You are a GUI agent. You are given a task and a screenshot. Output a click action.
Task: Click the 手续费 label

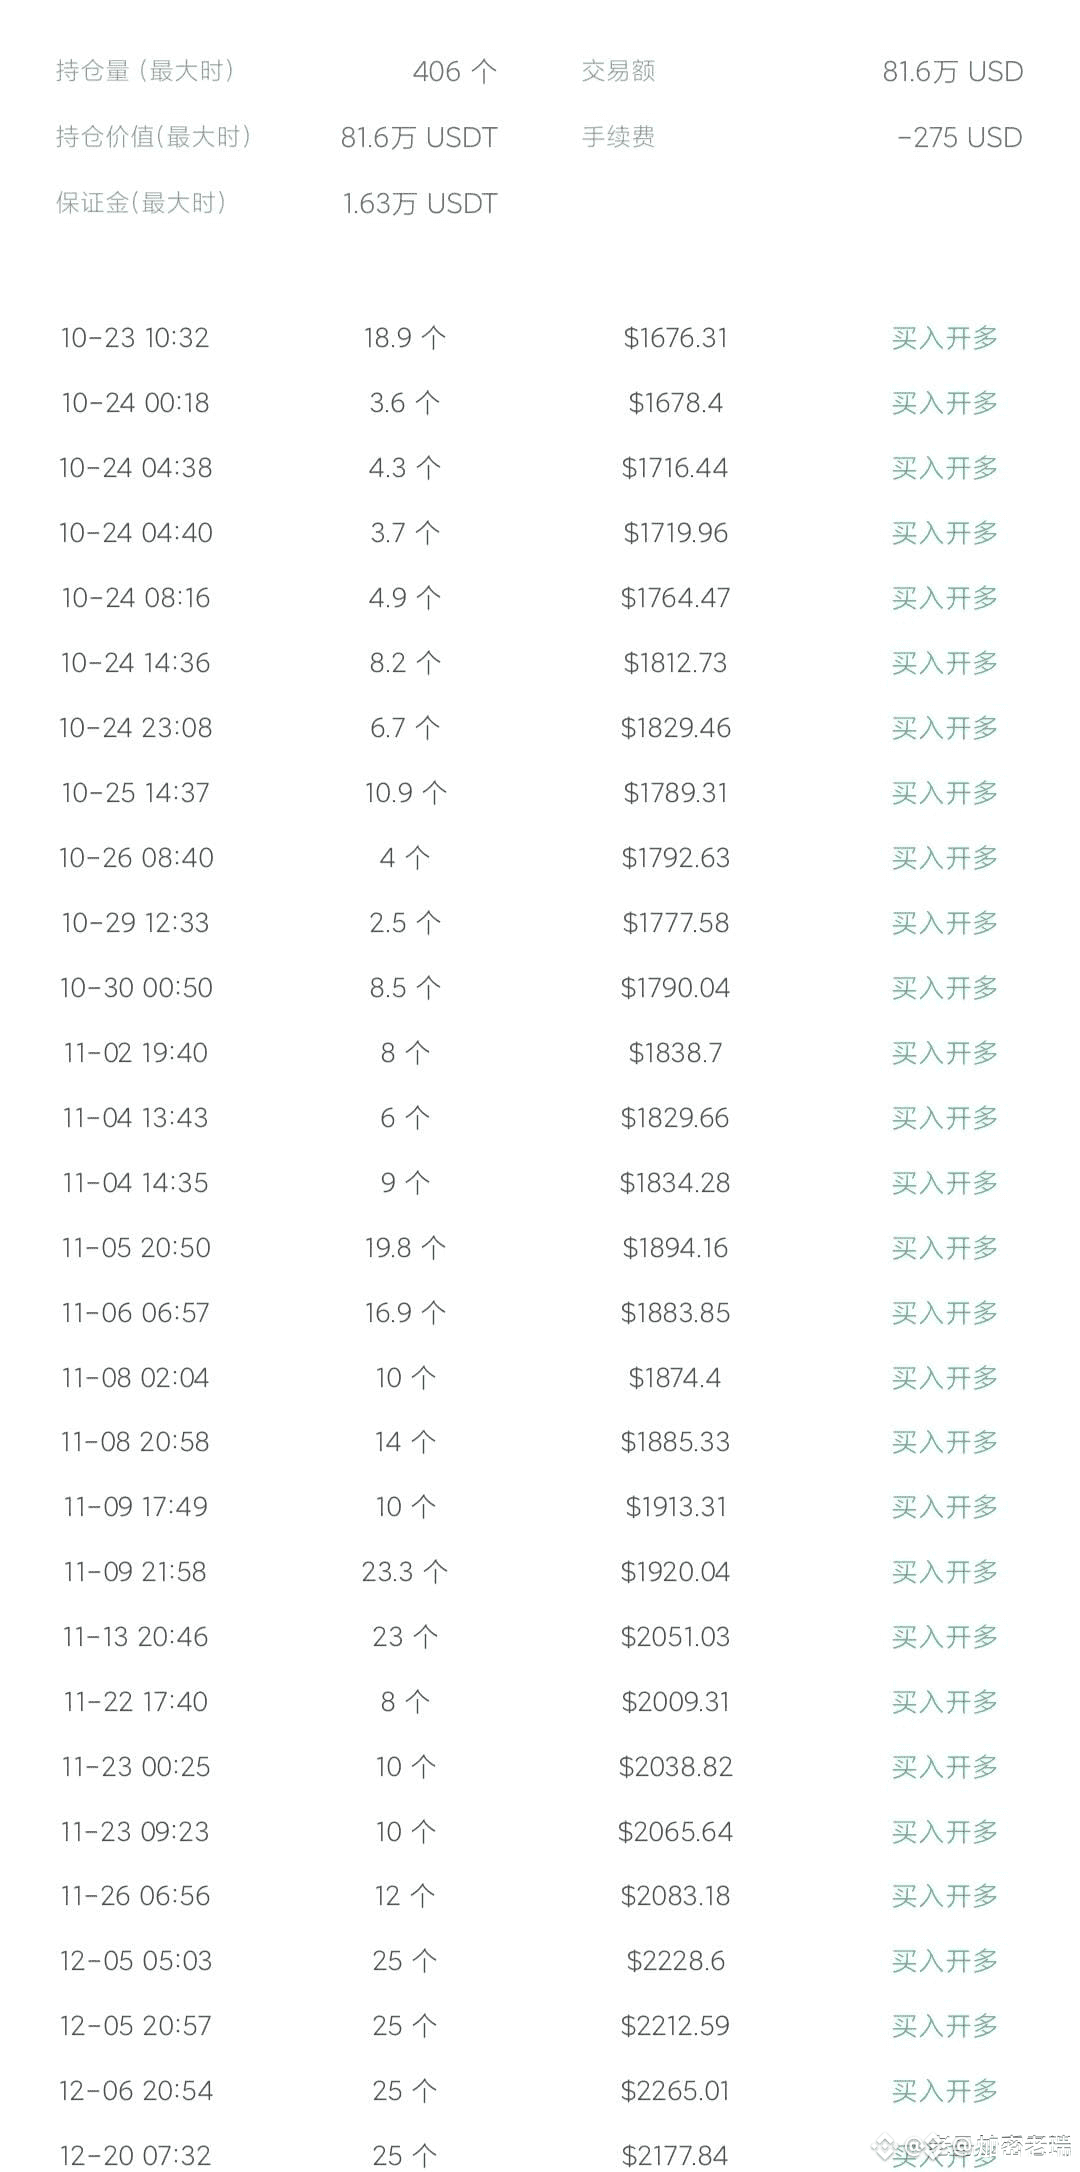pos(618,137)
